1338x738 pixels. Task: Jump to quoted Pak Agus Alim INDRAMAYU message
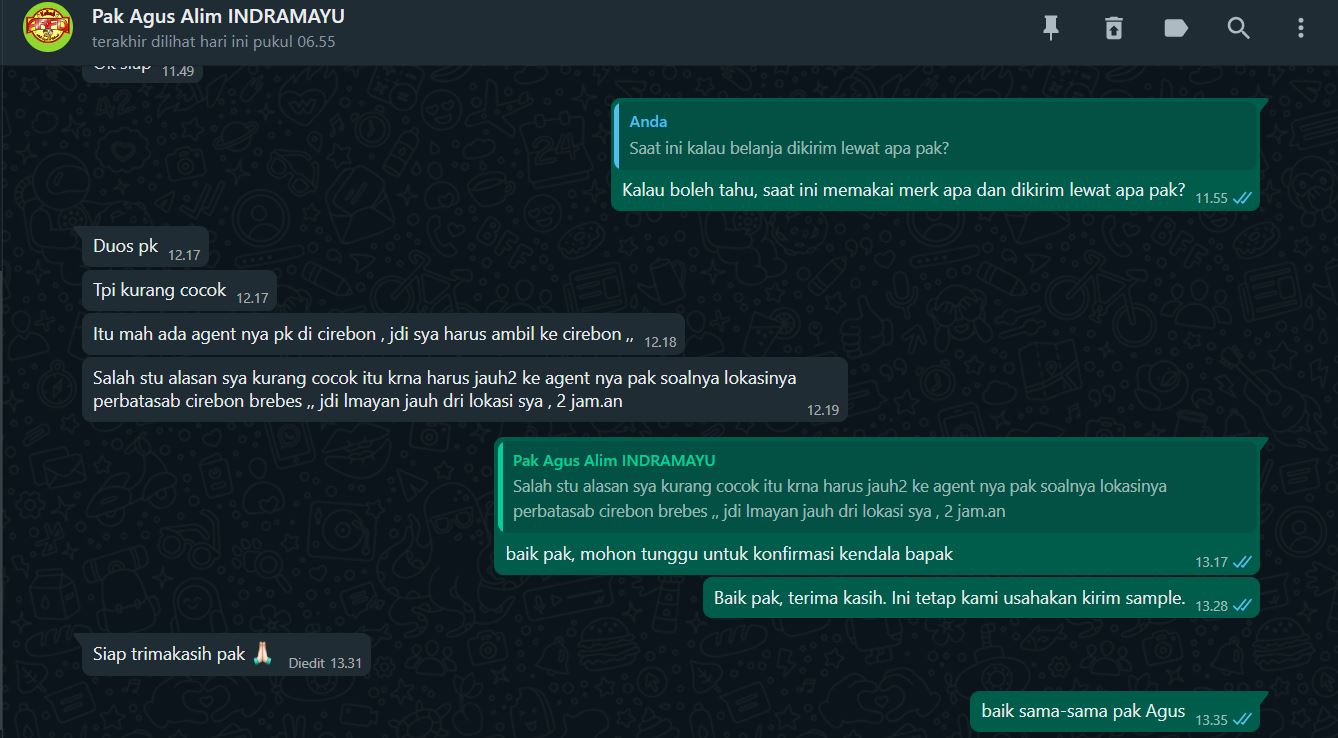click(876, 486)
